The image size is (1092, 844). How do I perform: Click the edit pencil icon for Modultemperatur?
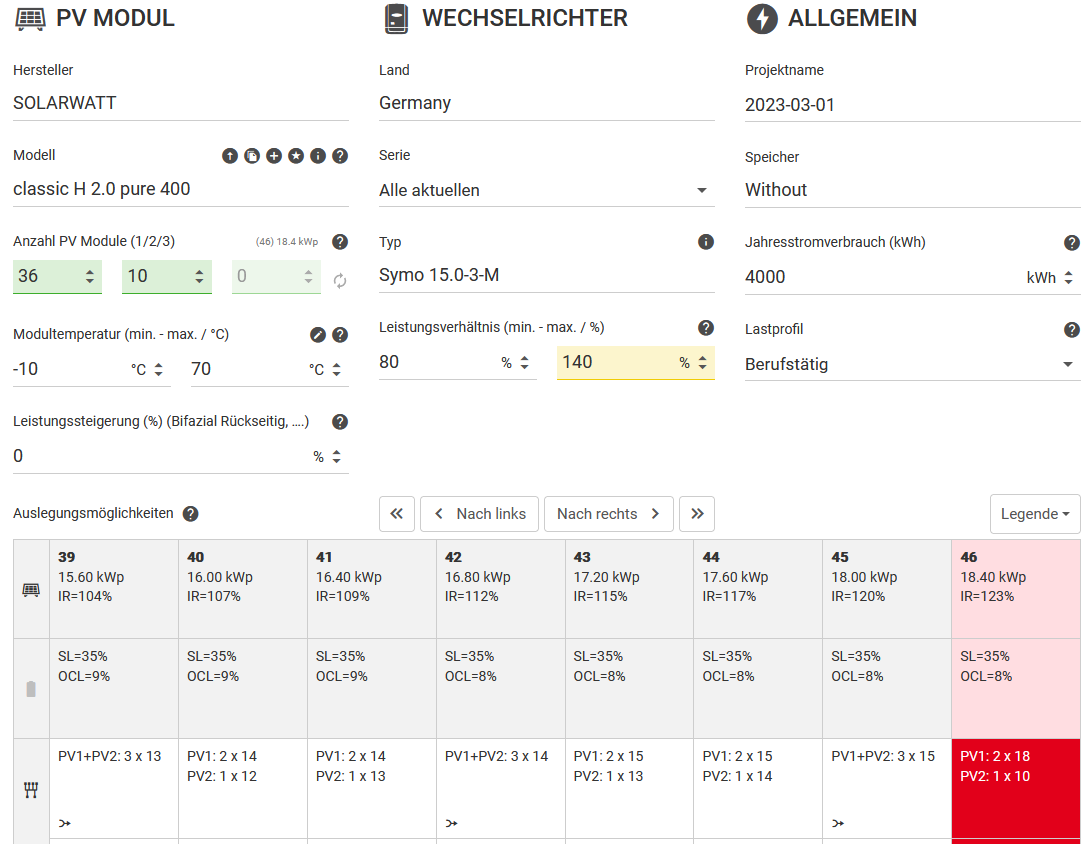[318, 335]
